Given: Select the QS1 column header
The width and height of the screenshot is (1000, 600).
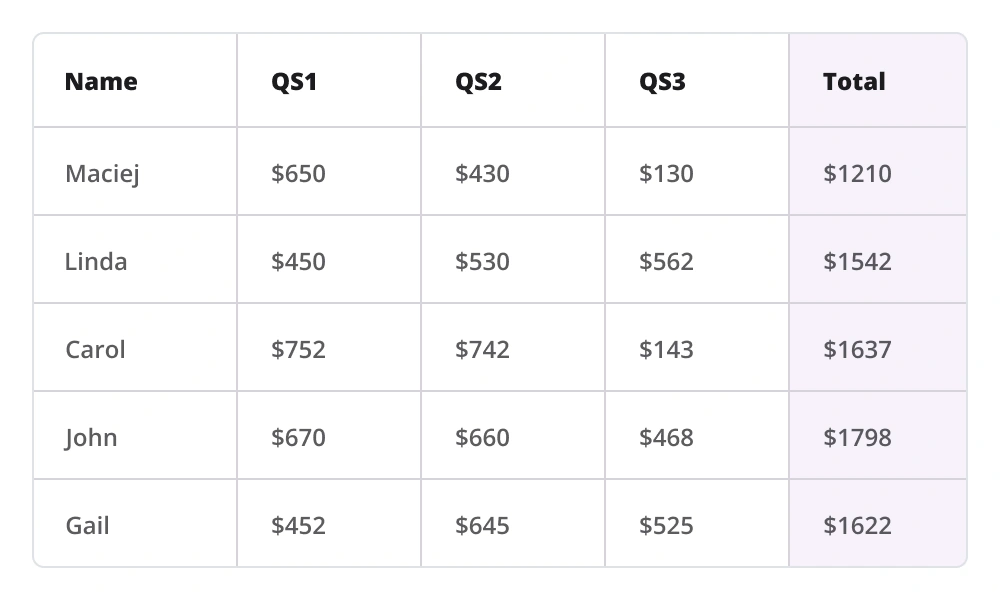Looking at the screenshot, I should (x=294, y=82).
